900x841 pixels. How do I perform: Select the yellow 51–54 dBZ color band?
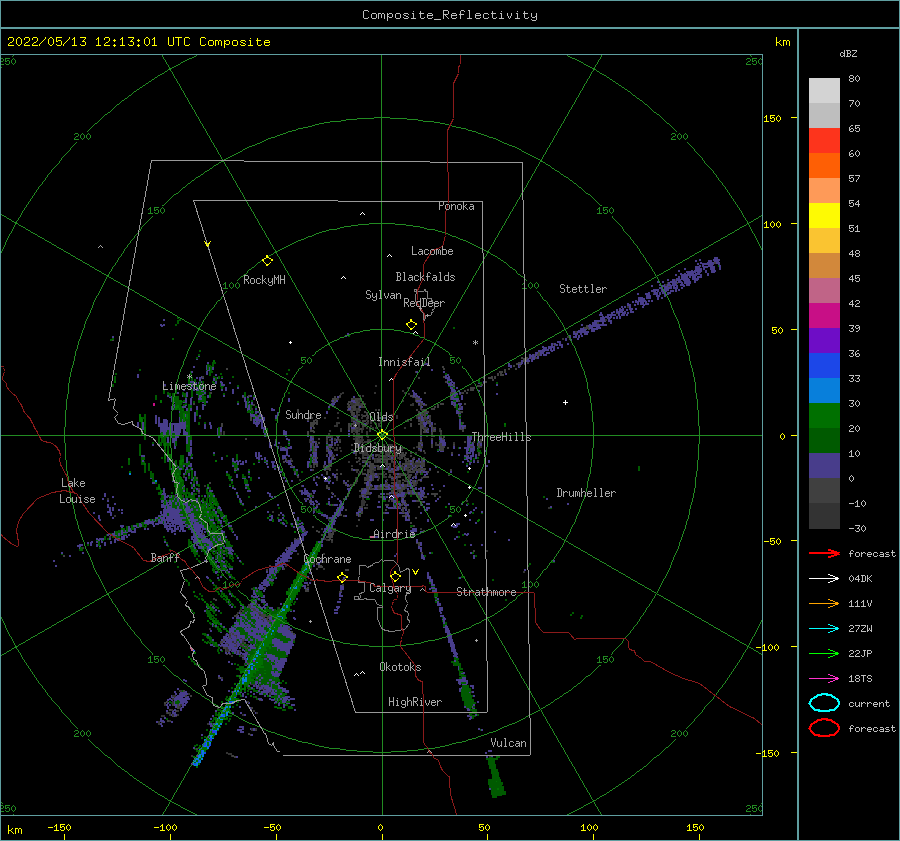[824, 216]
